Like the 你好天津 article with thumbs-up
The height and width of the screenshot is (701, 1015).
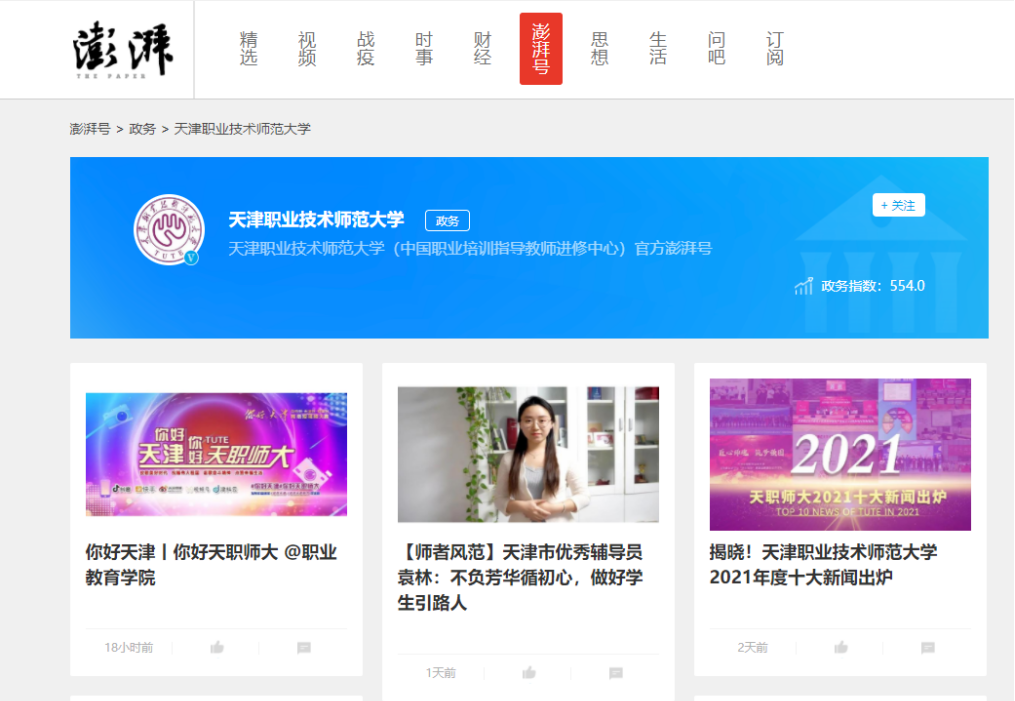(x=217, y=647)
